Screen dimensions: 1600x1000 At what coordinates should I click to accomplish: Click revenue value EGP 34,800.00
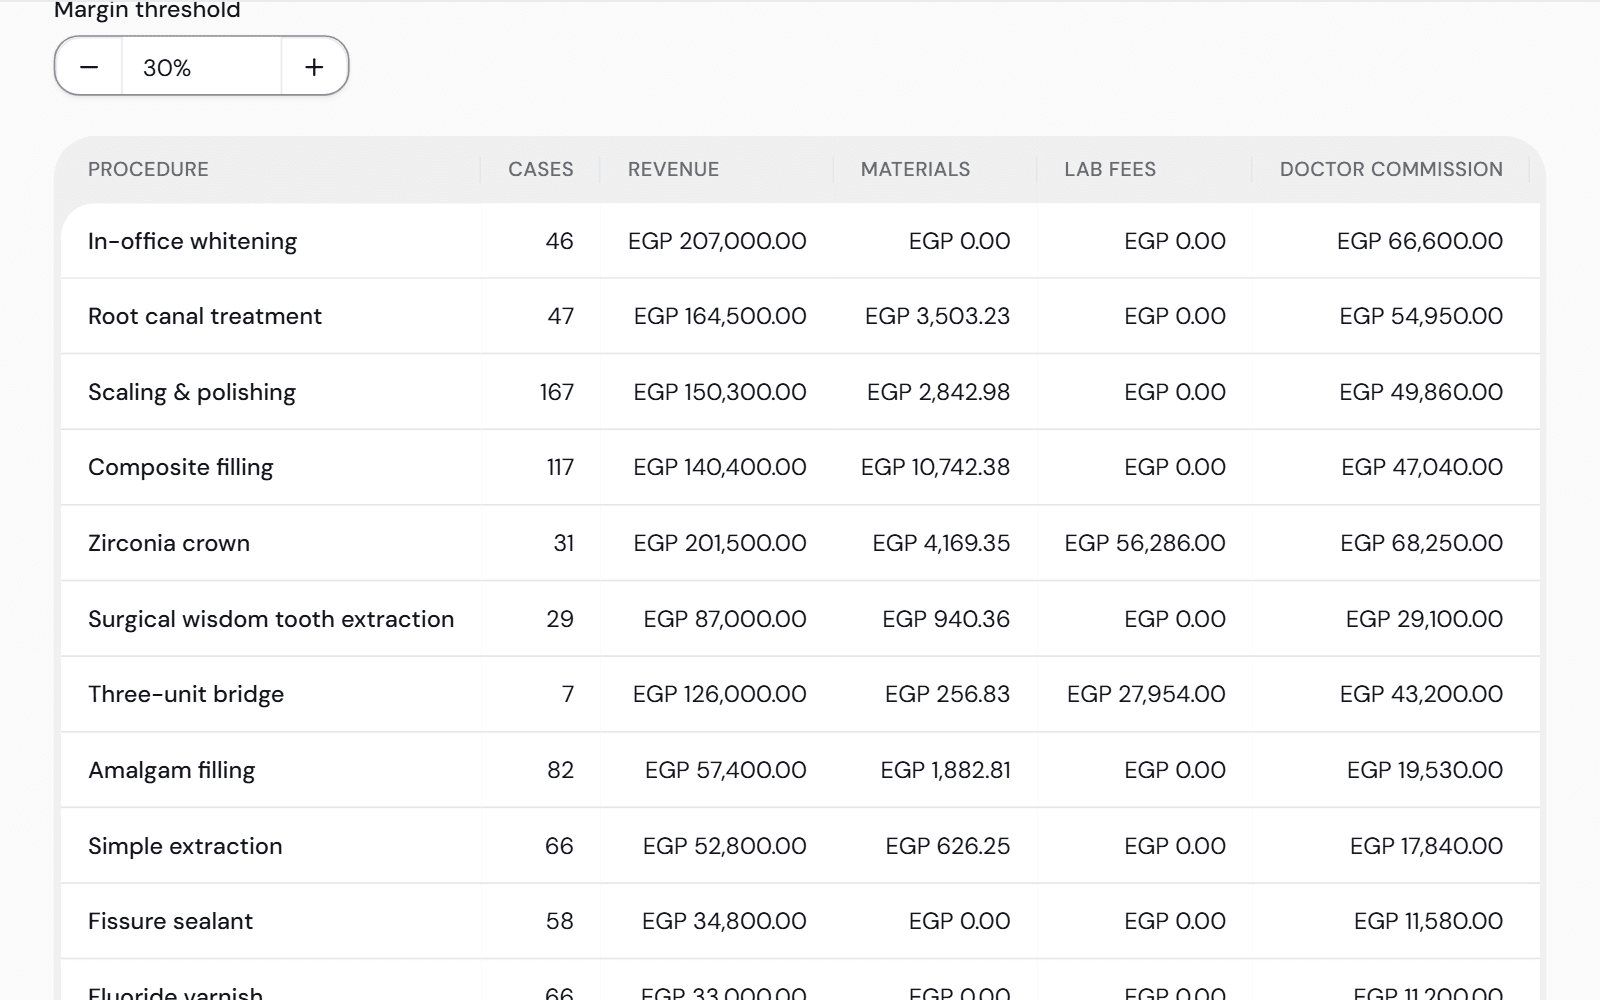[x=724, y=921]
